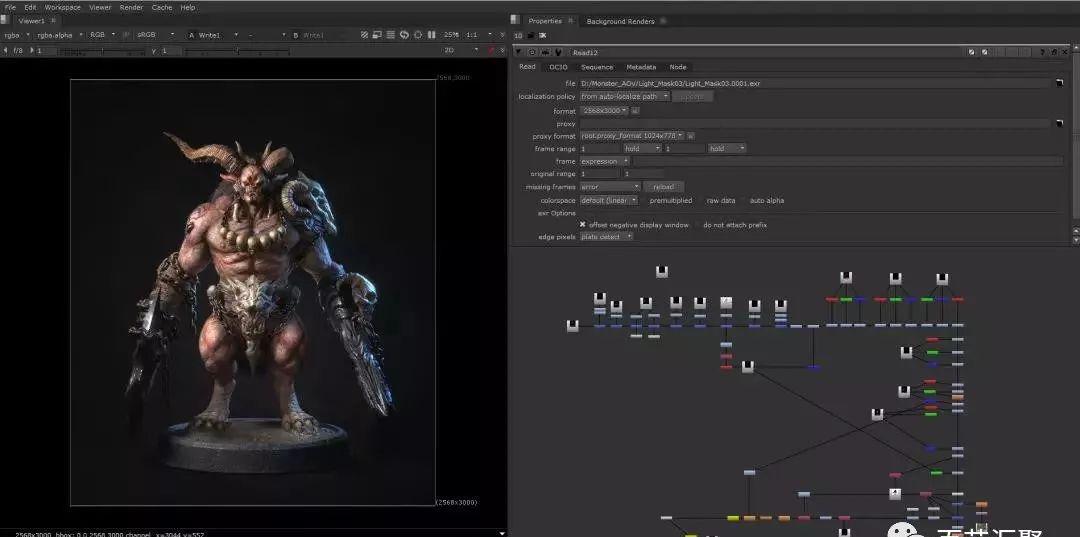Browse for file using the folder icon on file row
This screenshot has width=1080, height=537.
pyautogui.click(x=1059, y=83)
